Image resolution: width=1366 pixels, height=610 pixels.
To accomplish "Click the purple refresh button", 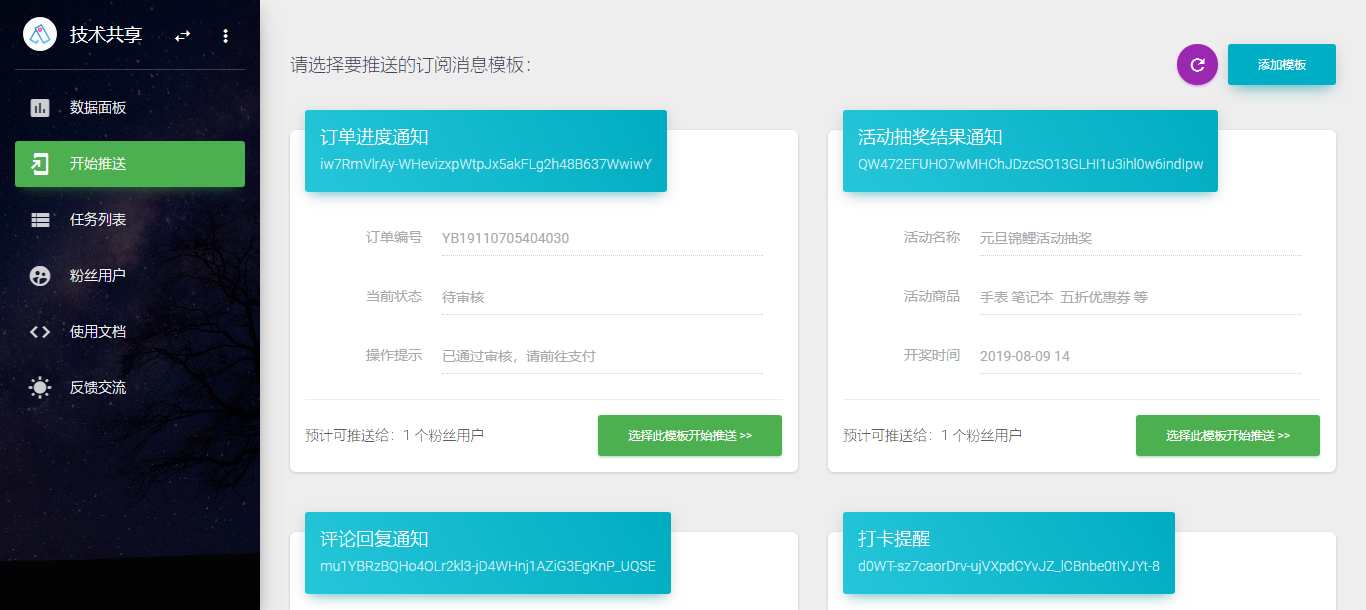I will click(x=1197, y=65).
